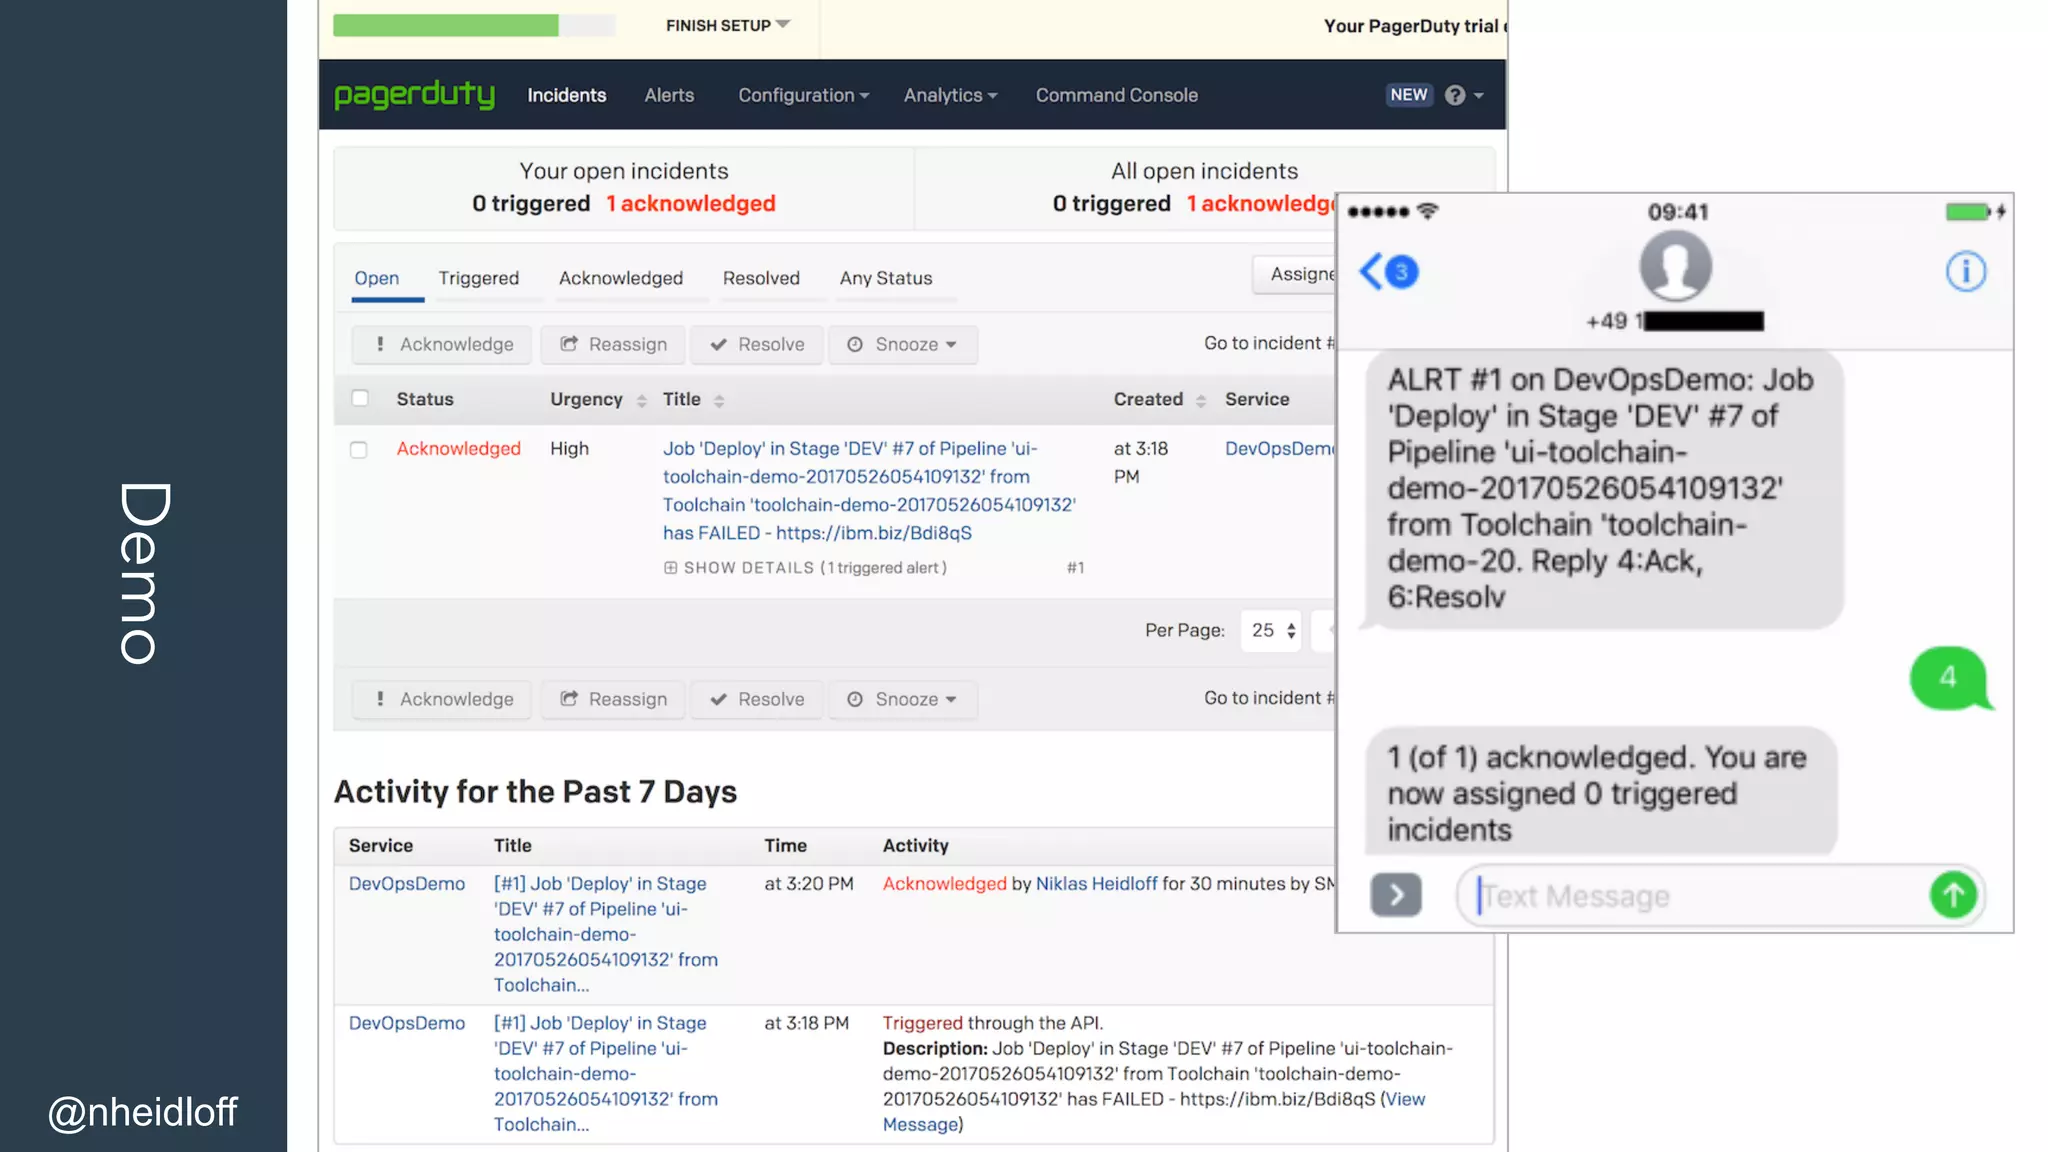Select all incidents with header checkbox
The image size is (2048, 1152).
click(x=360, y=399)
